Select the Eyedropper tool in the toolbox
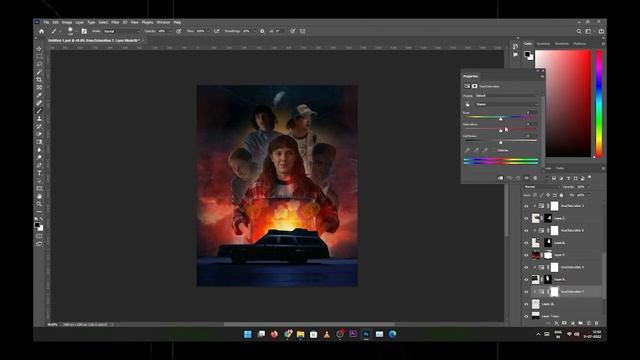640x360 pixels. 39,95
